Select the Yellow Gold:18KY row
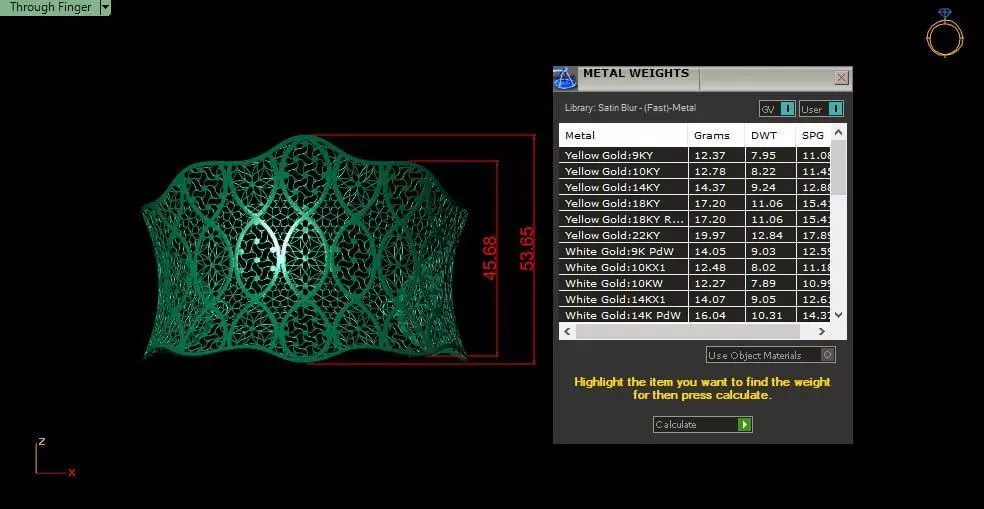The width and height of the screenshot is (984, 509). (695, 203)
